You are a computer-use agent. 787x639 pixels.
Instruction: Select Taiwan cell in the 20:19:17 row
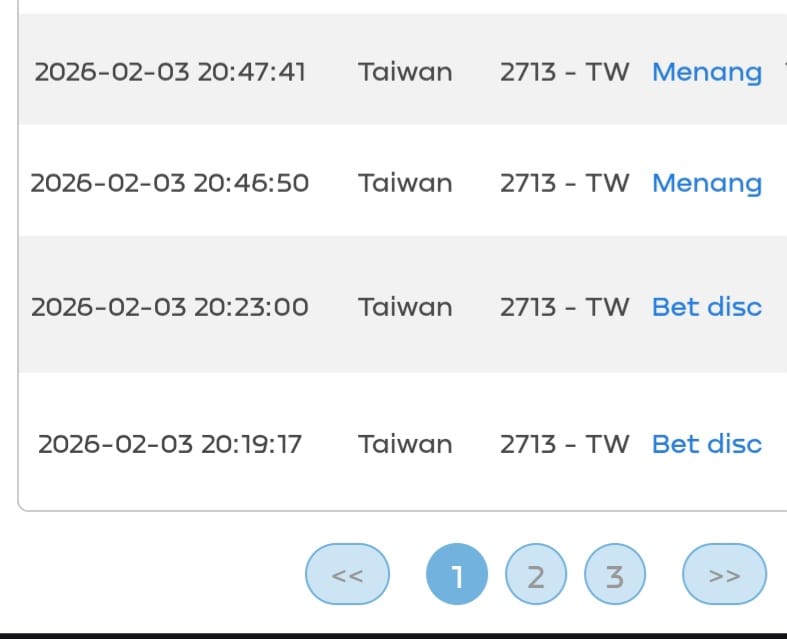(x=405, y=444)
